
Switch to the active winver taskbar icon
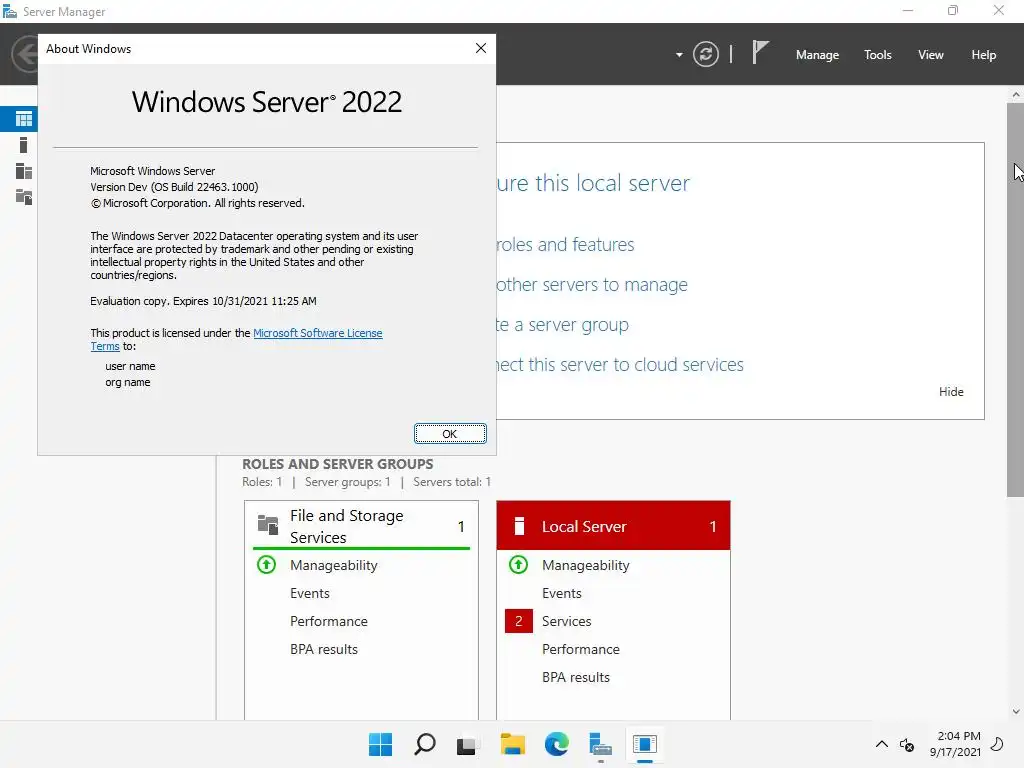[645, 744]
